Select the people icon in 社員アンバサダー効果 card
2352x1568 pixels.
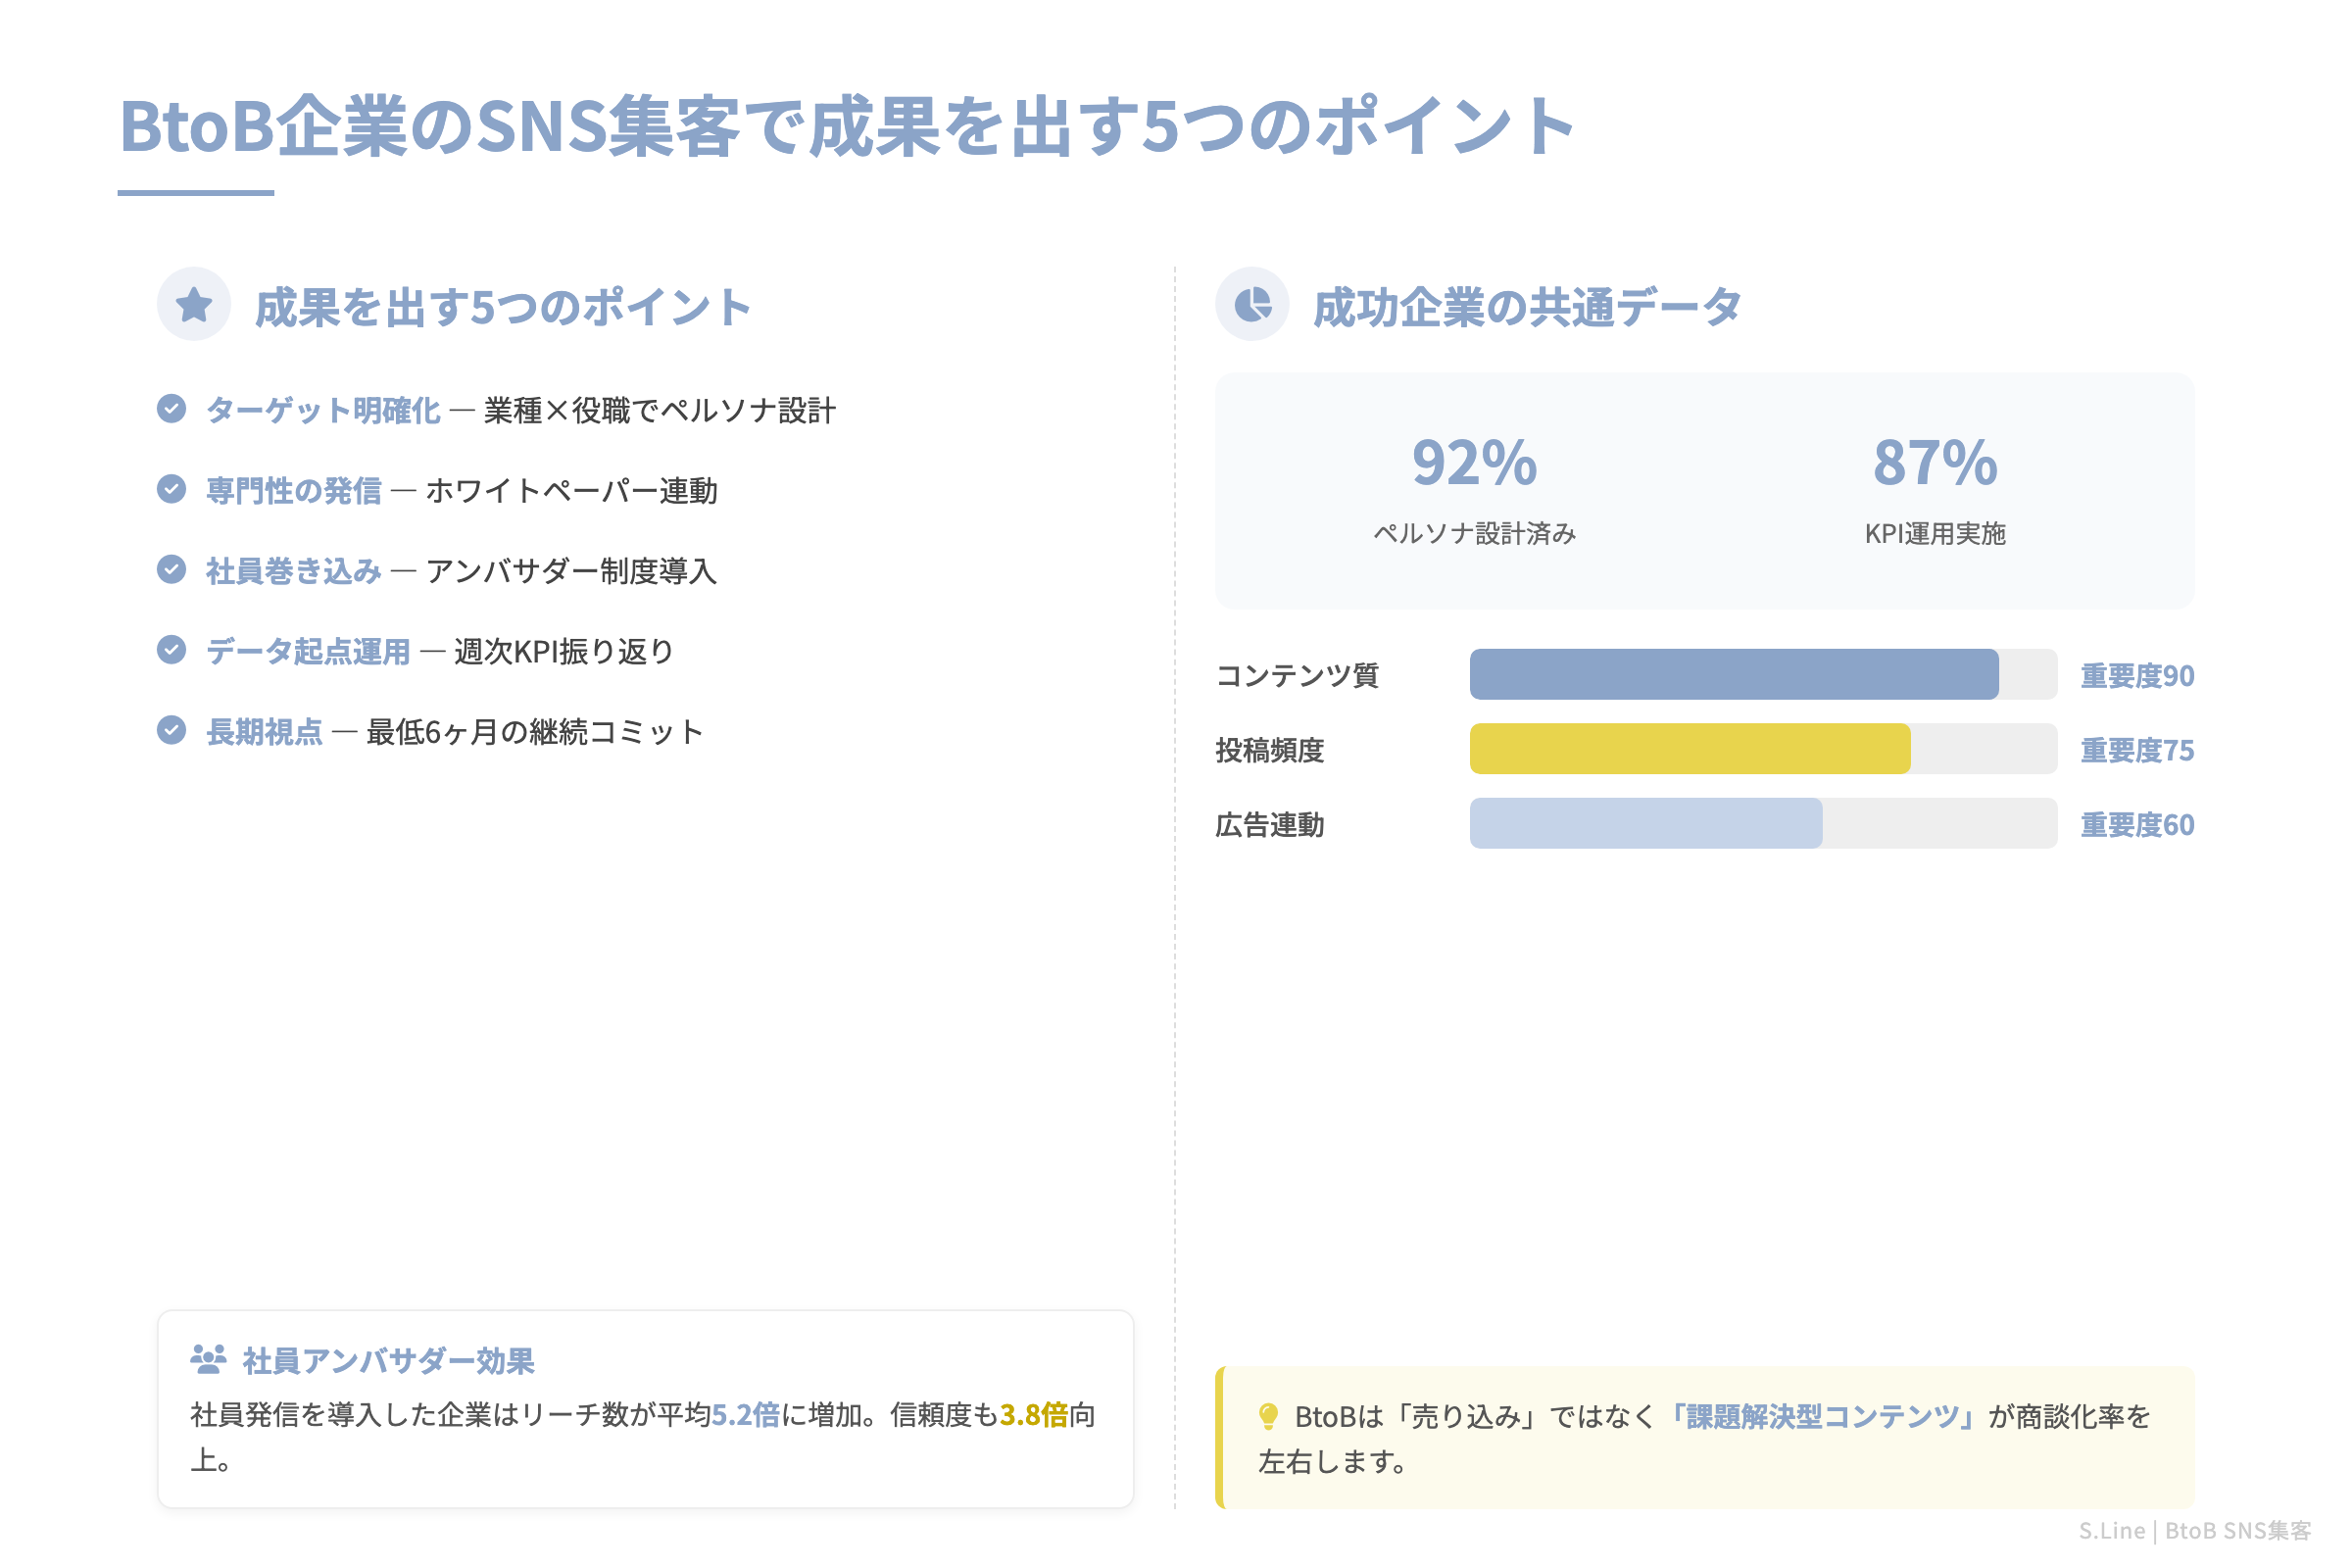207,1357
